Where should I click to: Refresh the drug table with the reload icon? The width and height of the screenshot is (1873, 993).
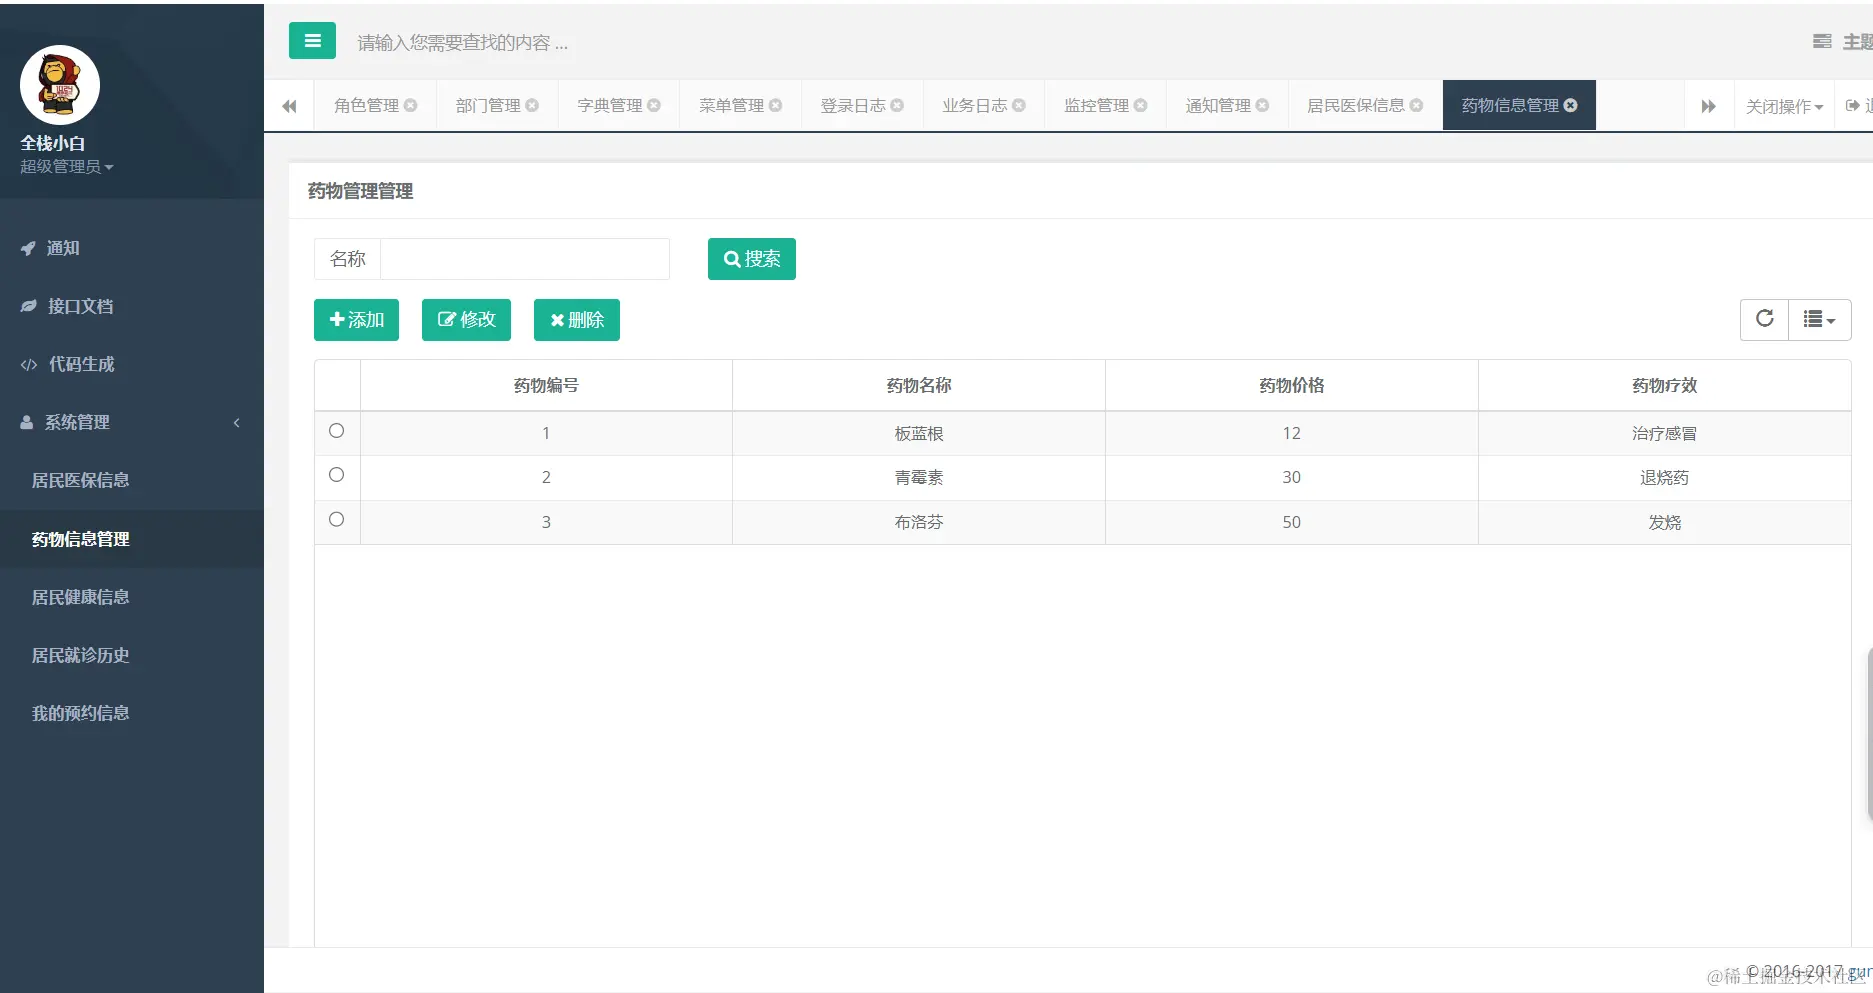[1764, 319]
